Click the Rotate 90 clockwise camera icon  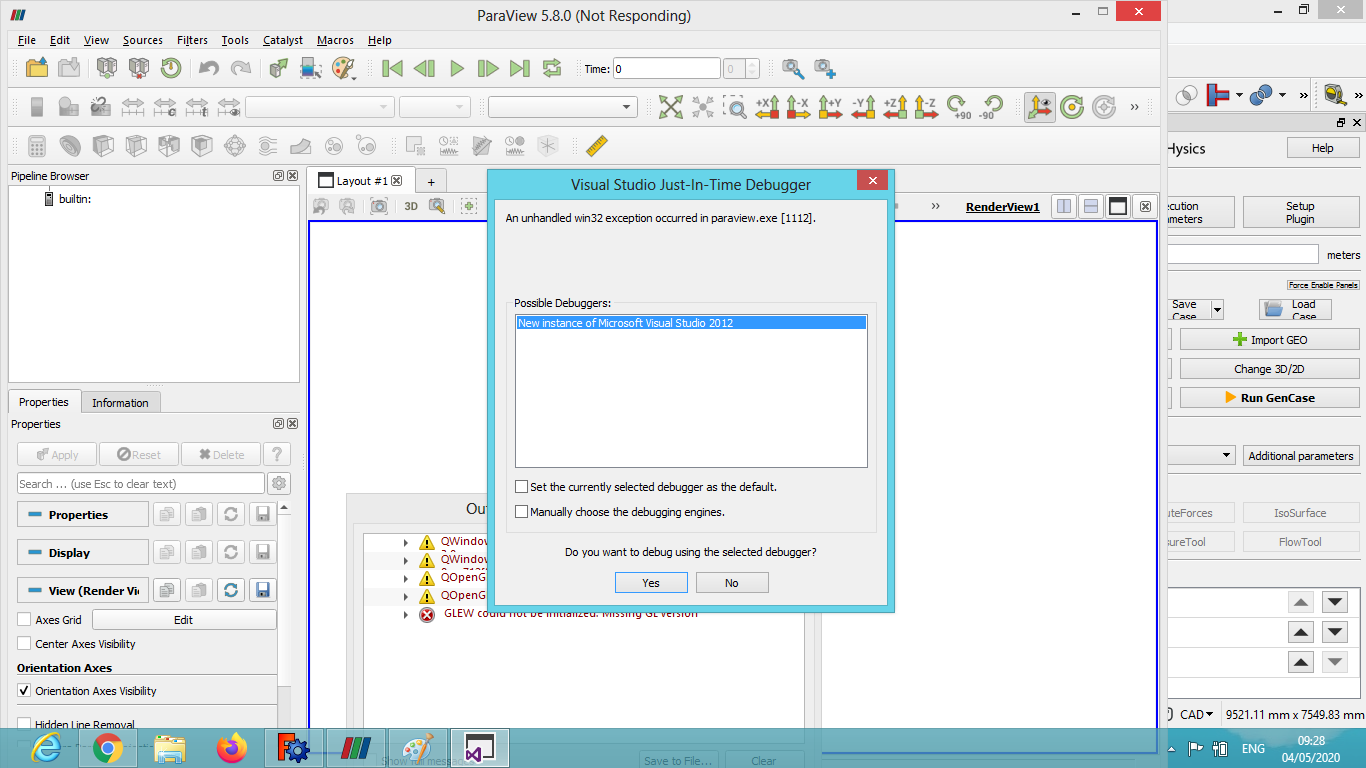coord(957,106)
